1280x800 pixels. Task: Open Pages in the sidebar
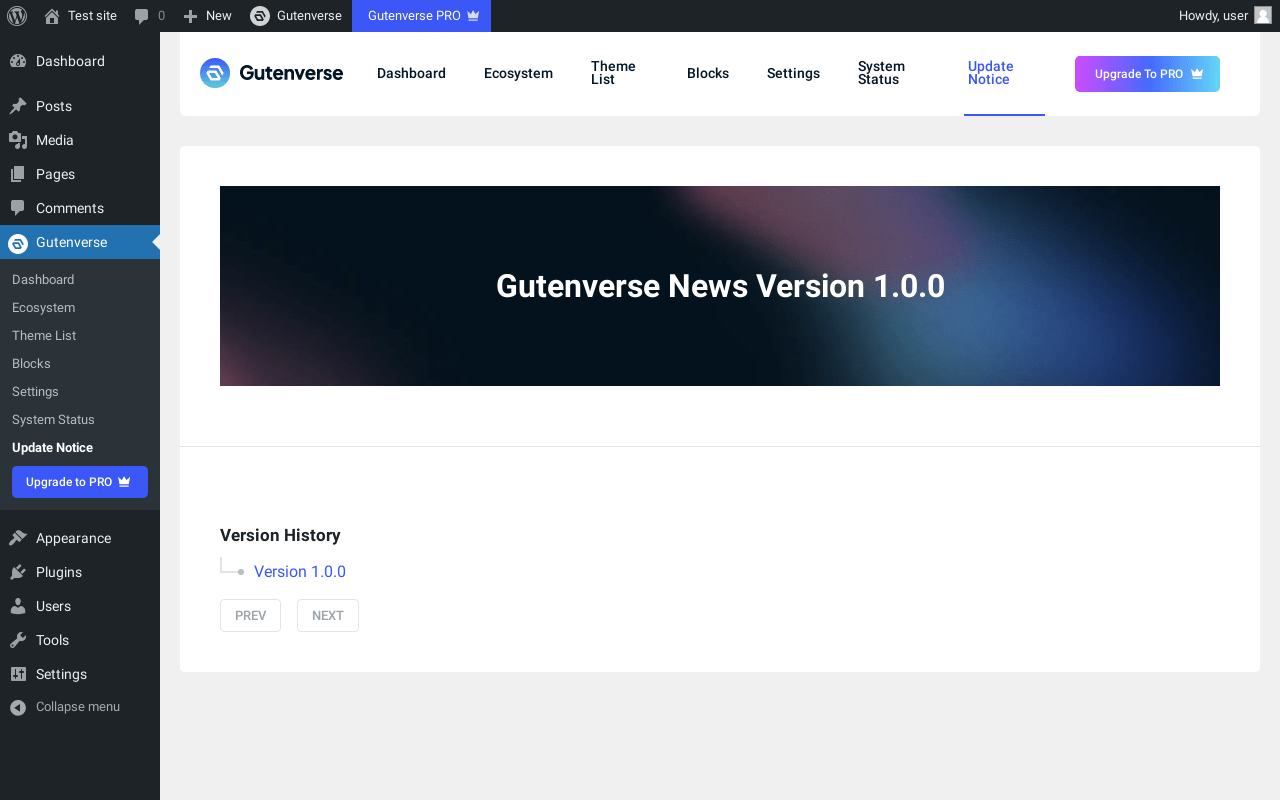(80, 174)
